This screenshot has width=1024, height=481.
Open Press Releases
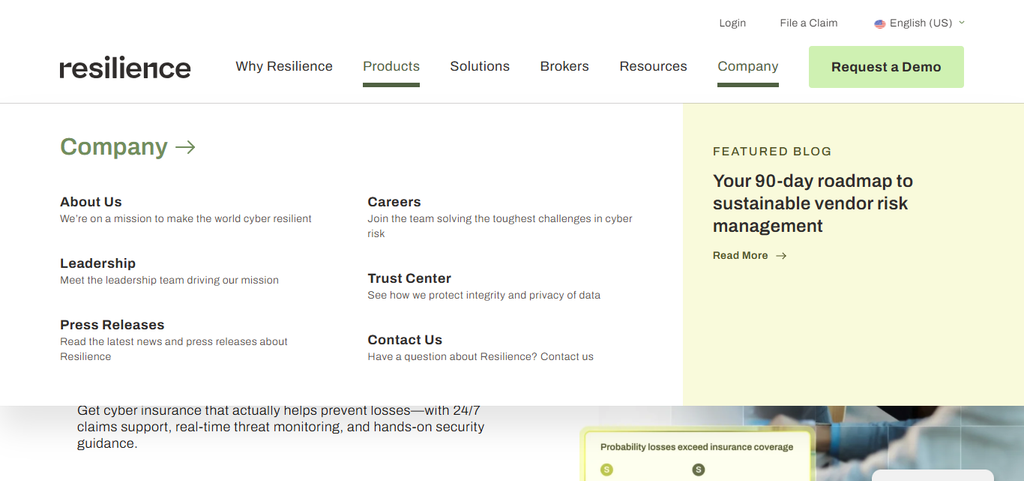click(x=112, y=324)
